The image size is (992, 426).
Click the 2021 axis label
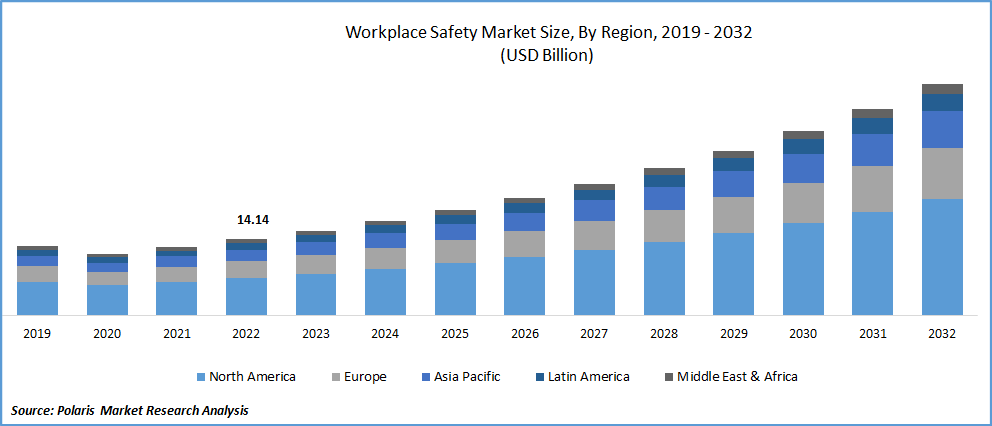tap(177, 334)
